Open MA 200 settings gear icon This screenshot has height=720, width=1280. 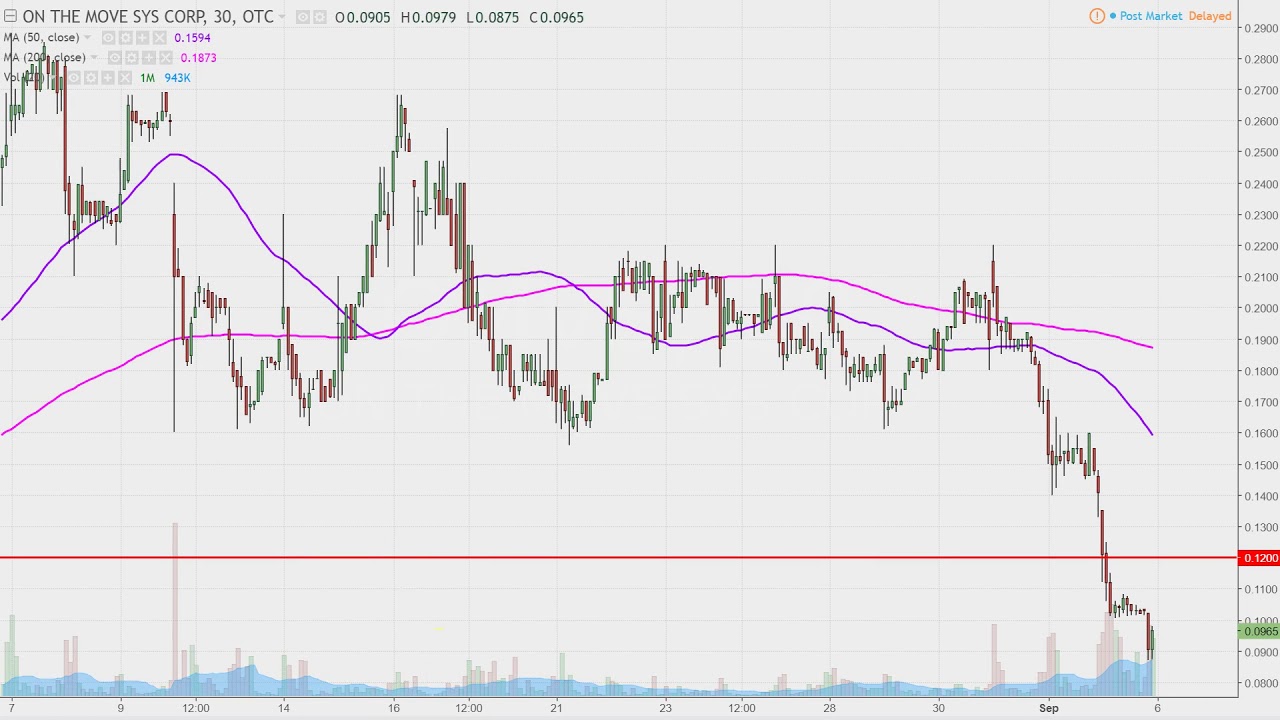click(x=131, y=58)
